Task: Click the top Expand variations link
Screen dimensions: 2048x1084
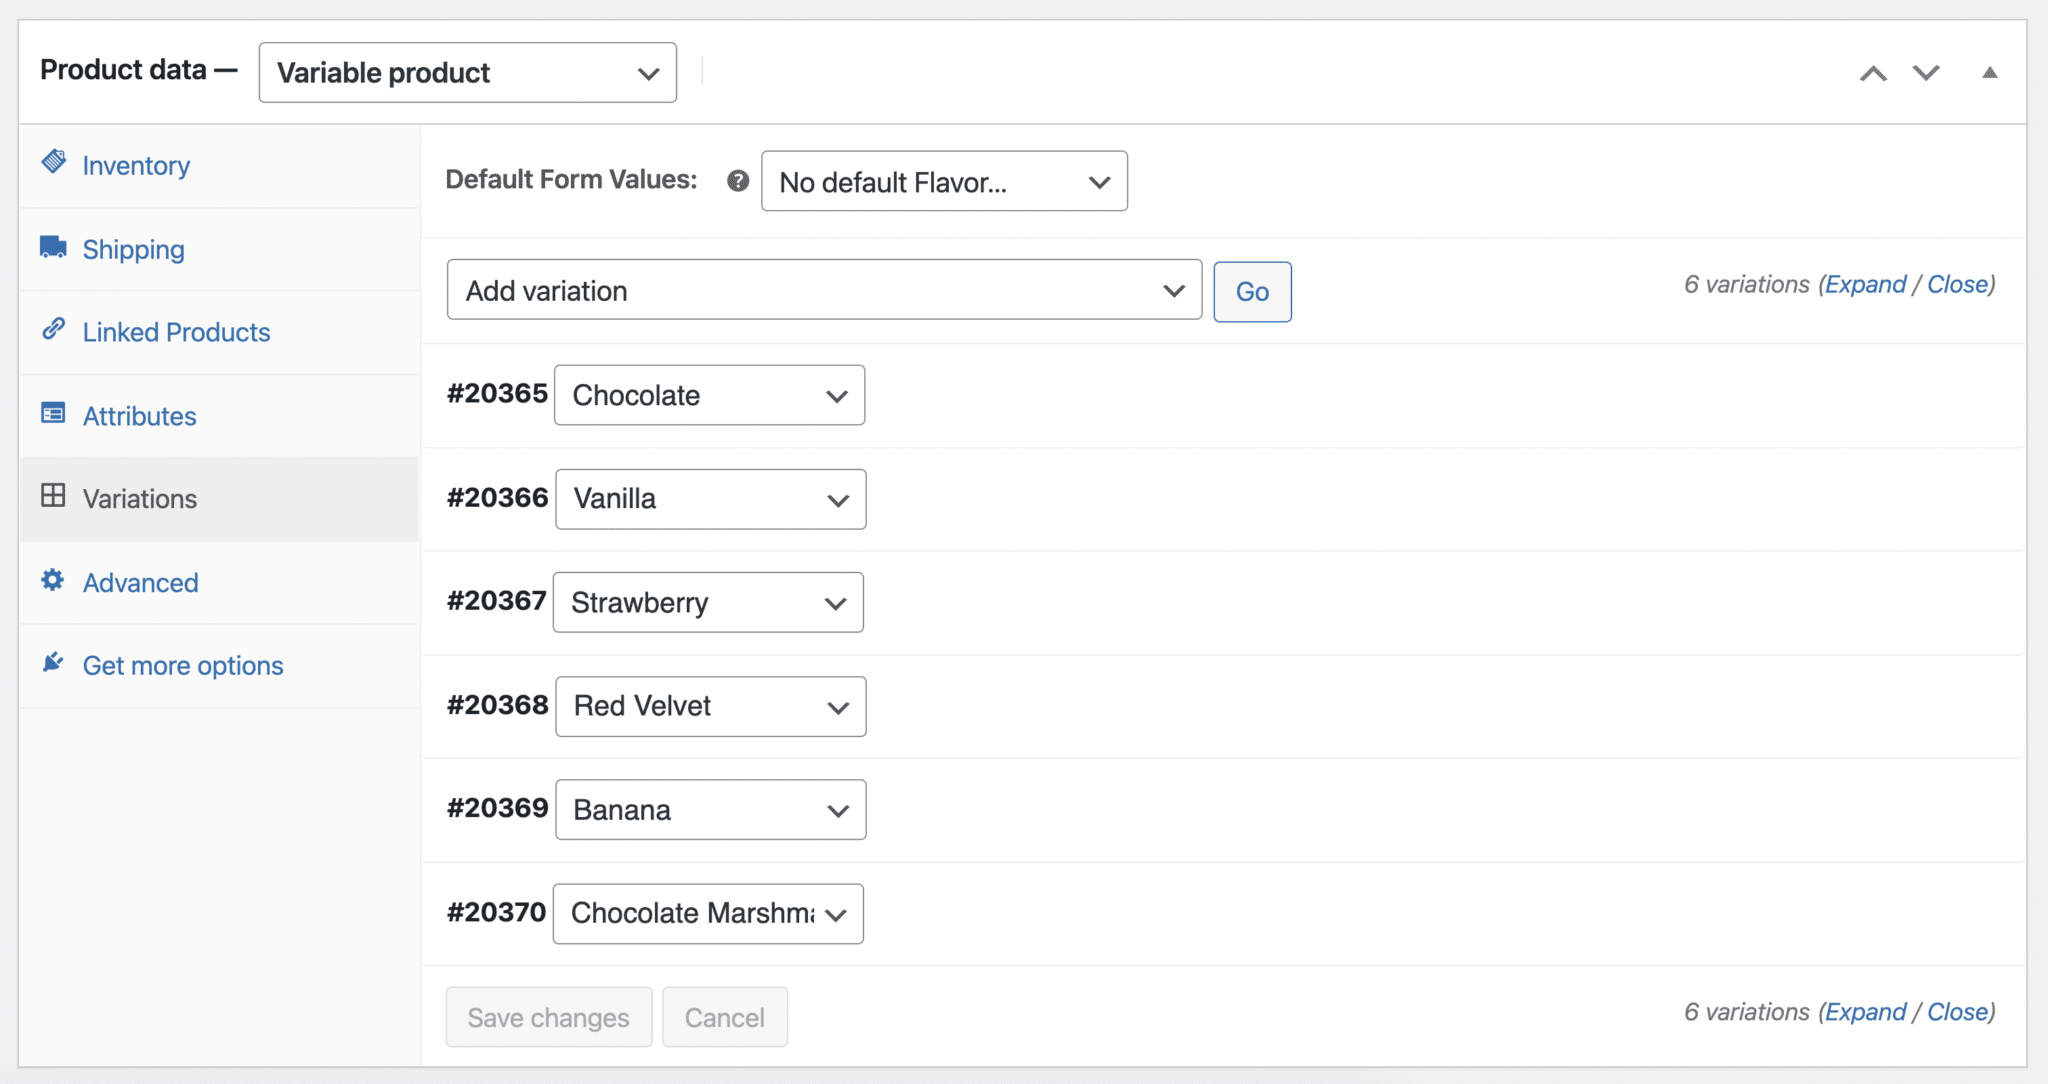Action: (1865, 285)
